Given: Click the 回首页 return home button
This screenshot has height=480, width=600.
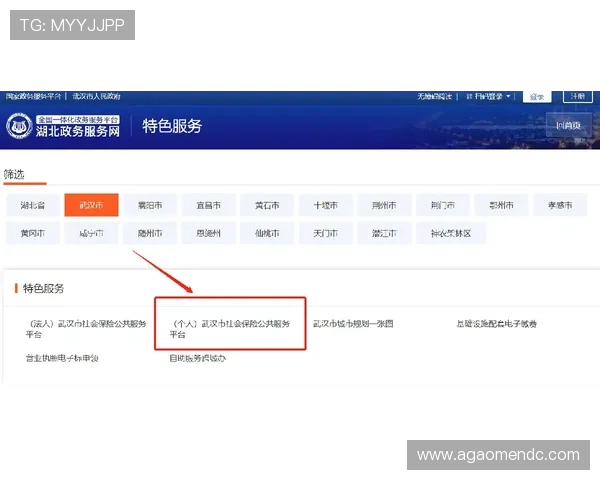Looking at the screenshot, I should coord(569,125).
